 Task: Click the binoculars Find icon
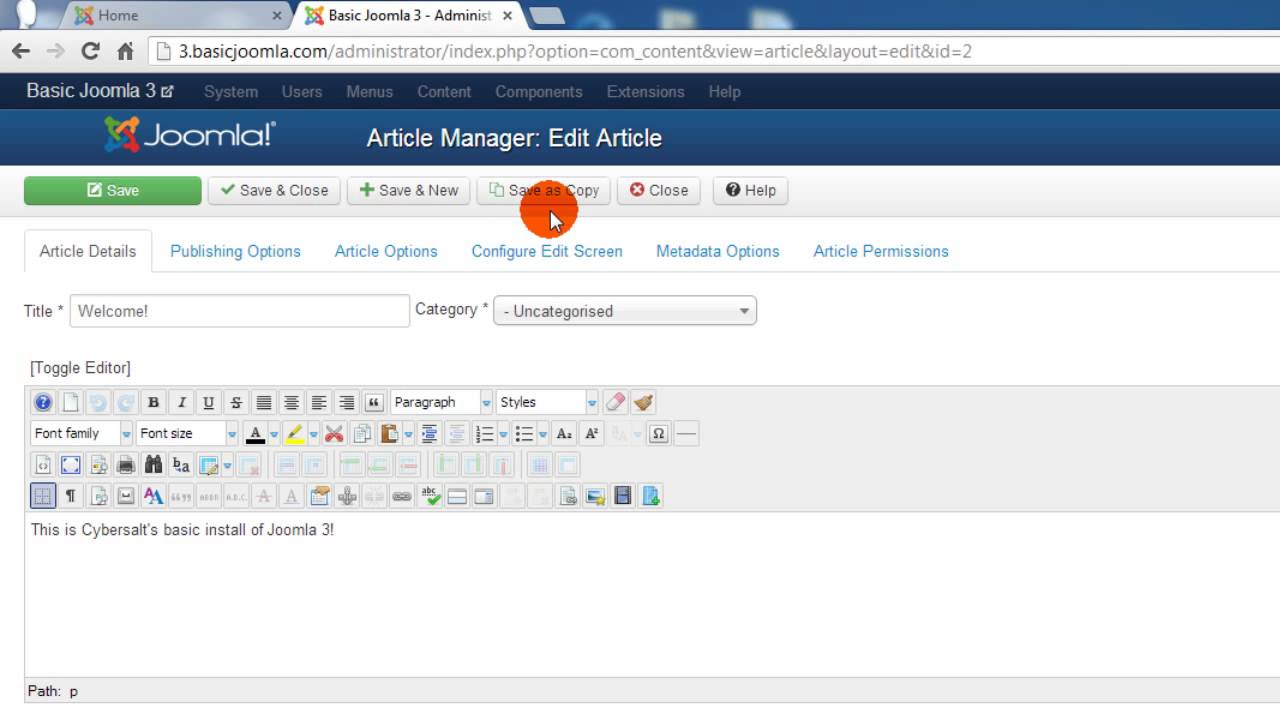[153, 465]
